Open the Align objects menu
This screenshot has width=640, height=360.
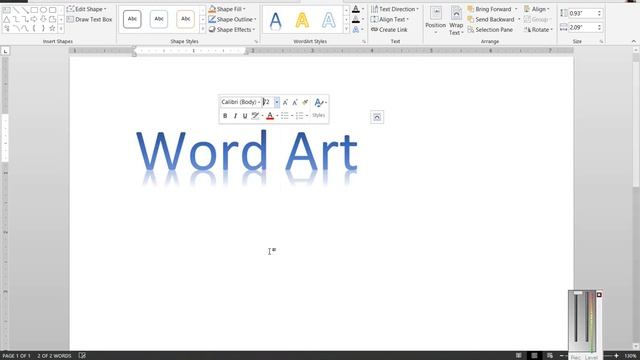[537, 9]
